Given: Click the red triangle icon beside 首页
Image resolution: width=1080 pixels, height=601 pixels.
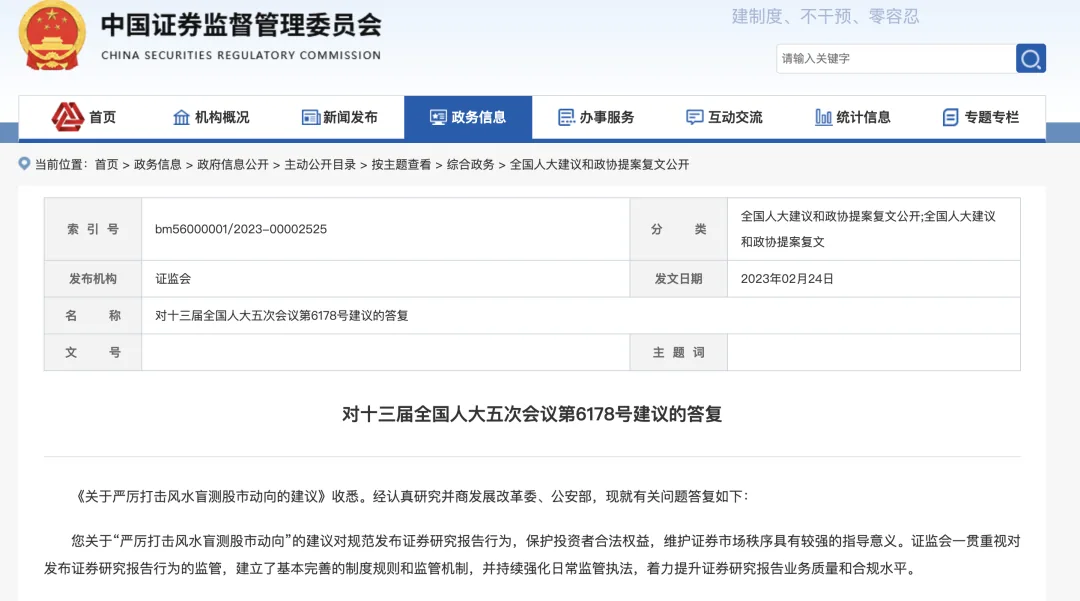Looking at the screenshot, I should click(68, 117).
